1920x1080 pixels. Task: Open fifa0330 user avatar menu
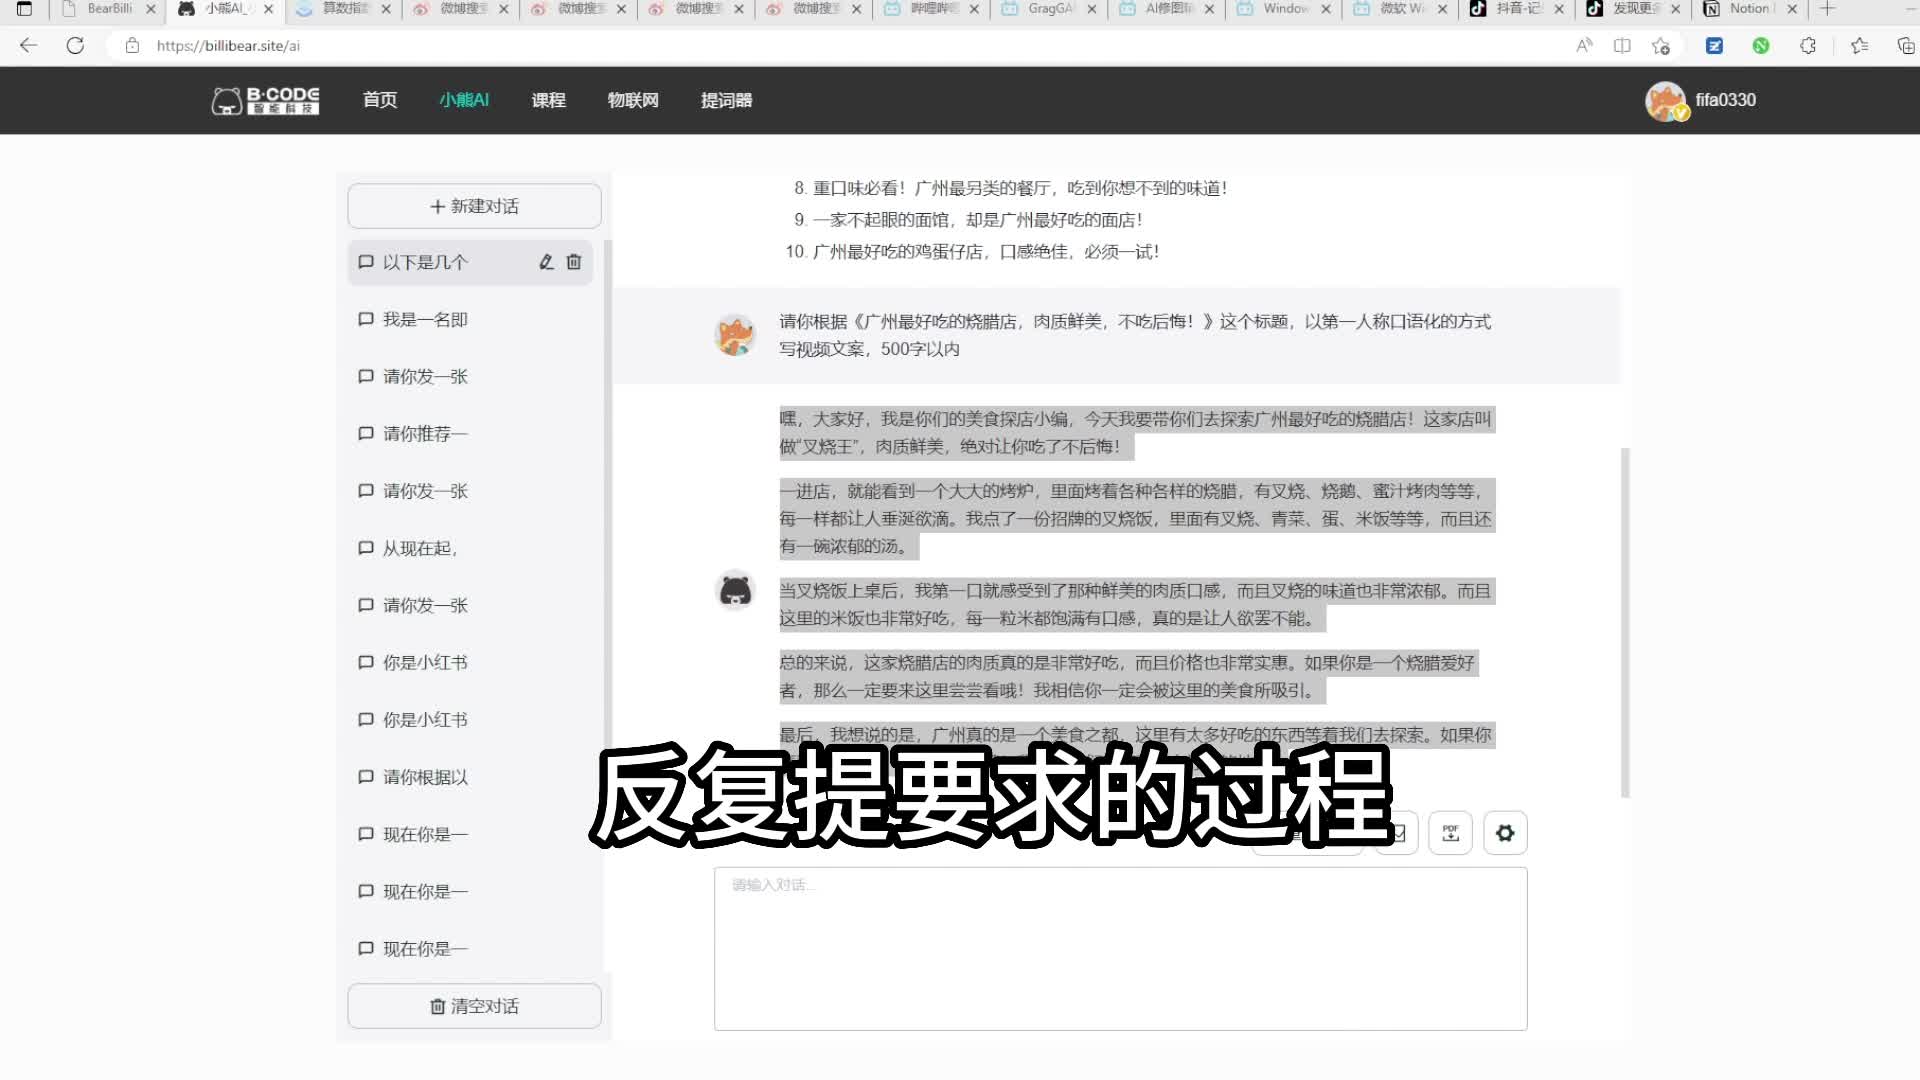click(x=1665, y=101)
